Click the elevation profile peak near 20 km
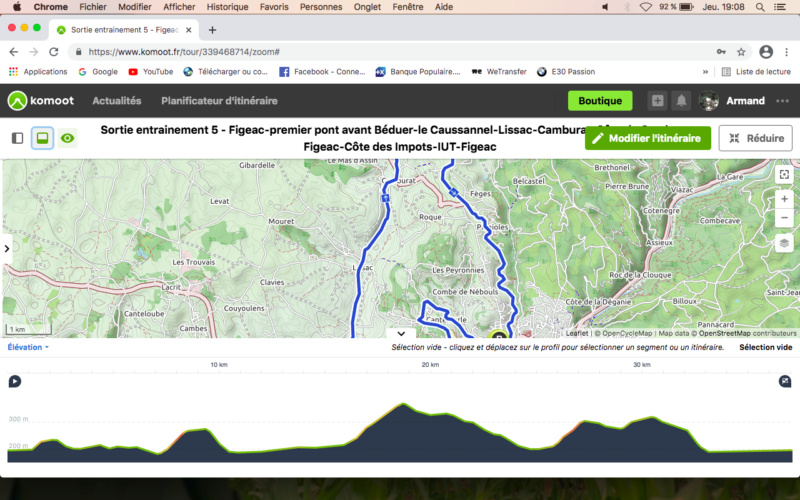The image size is (800, 500). [404, 404]
